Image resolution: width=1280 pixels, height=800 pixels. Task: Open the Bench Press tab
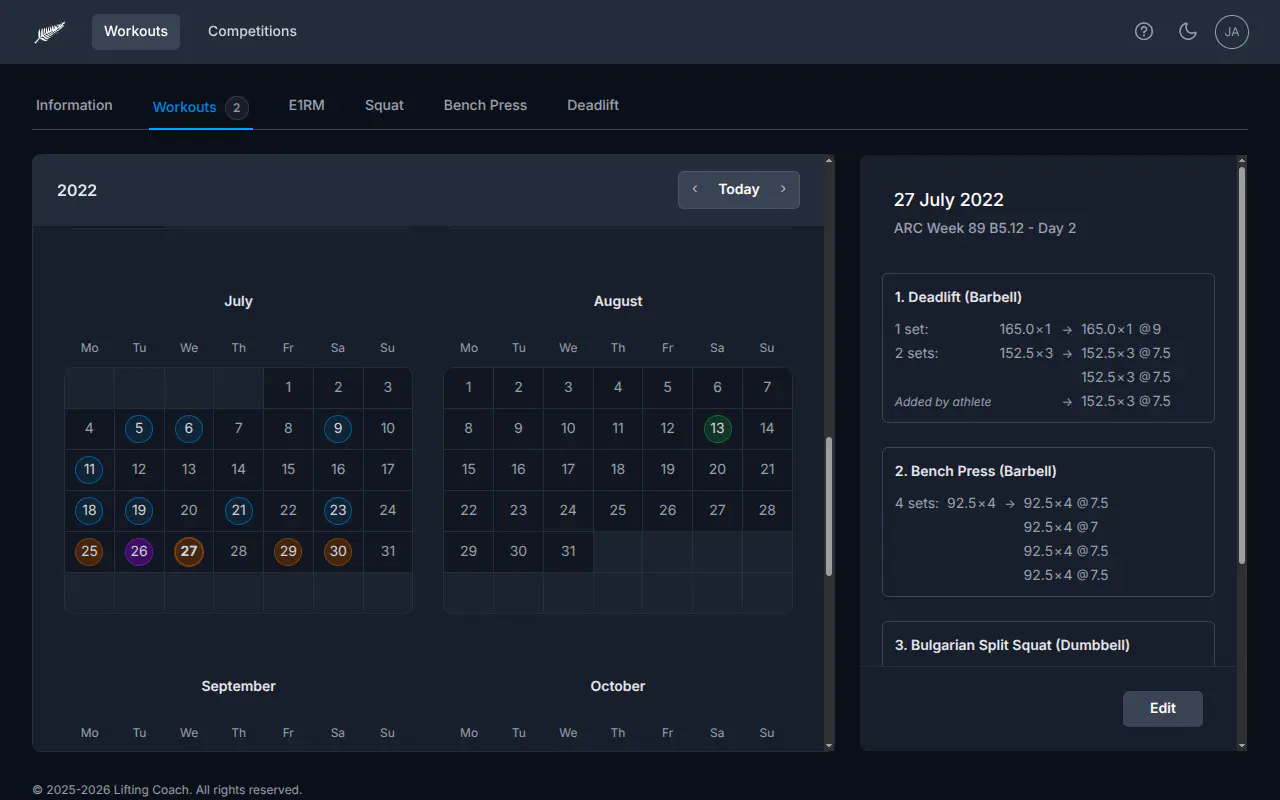coord(485,105)
